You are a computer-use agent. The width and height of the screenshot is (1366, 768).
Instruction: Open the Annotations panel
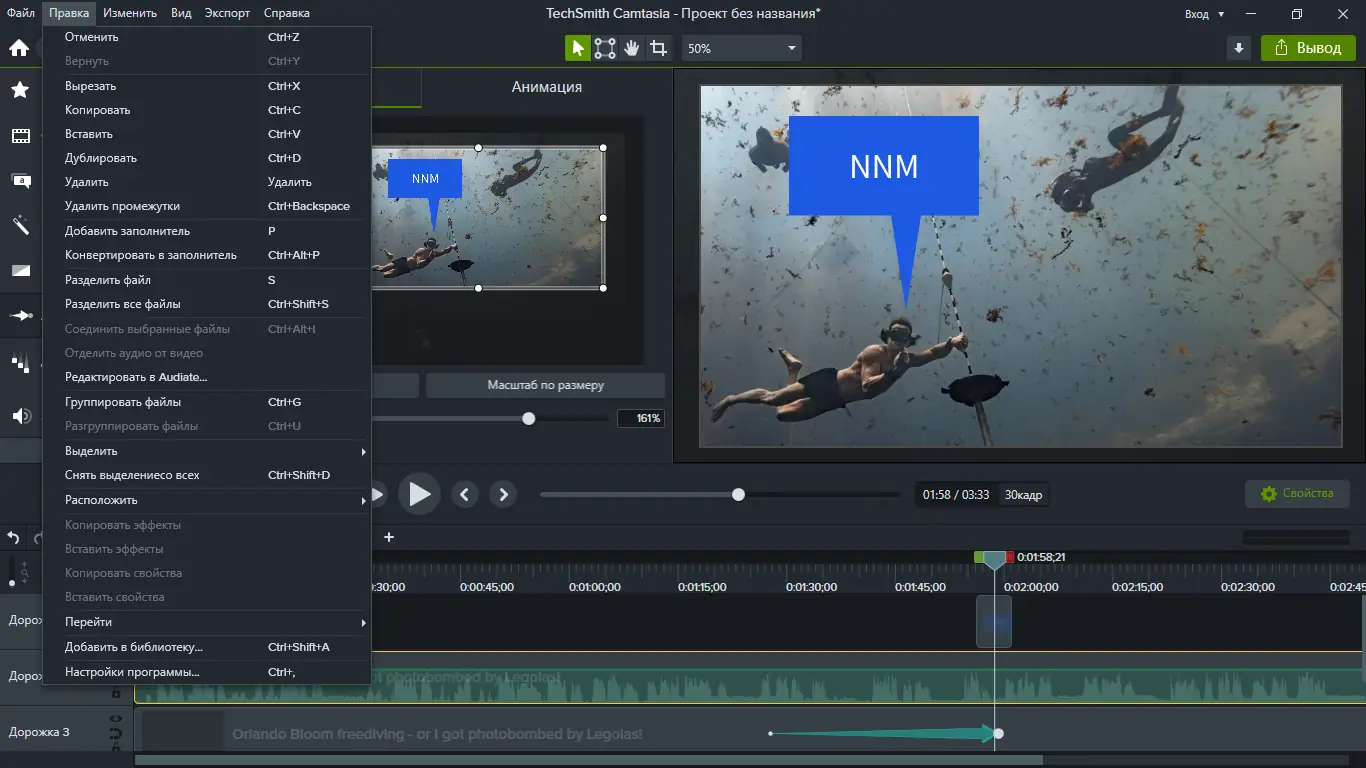21,181
